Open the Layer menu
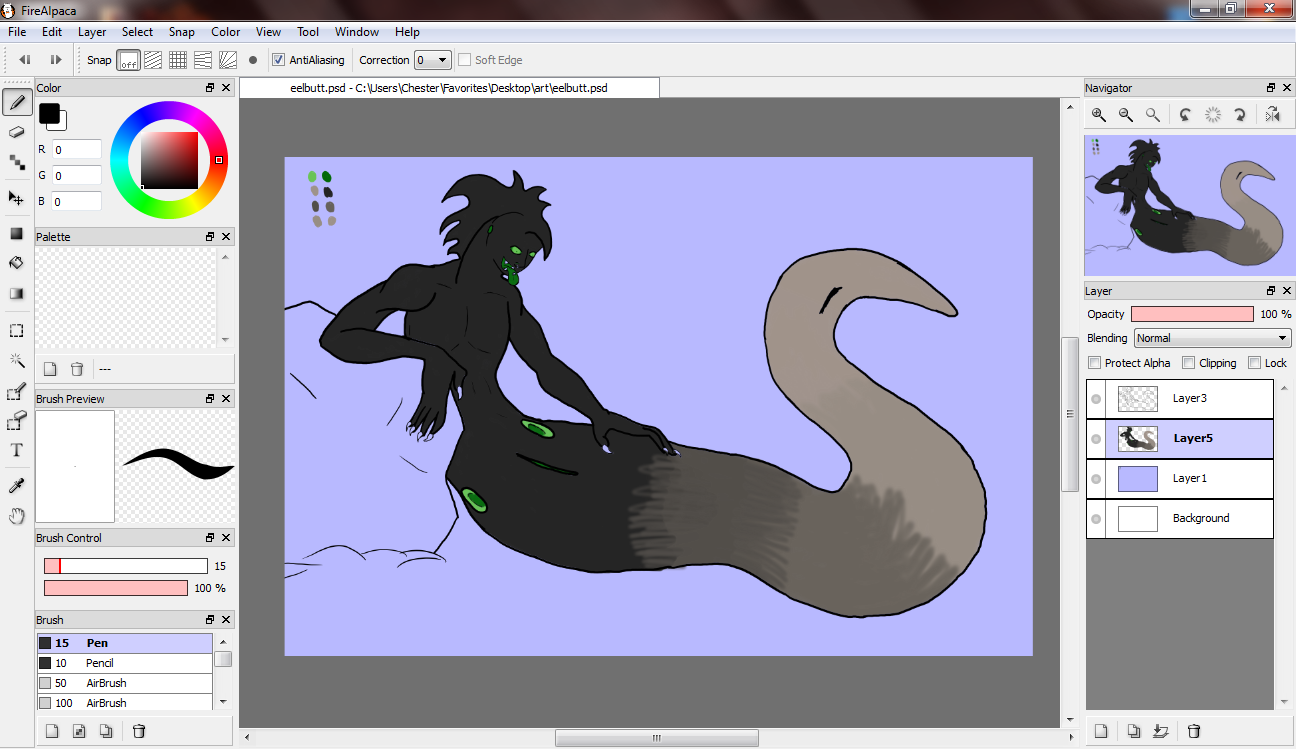 (92, 32)
